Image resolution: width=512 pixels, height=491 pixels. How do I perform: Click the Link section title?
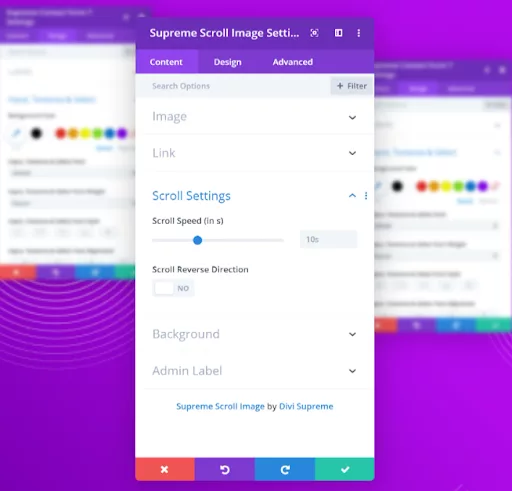164,153
